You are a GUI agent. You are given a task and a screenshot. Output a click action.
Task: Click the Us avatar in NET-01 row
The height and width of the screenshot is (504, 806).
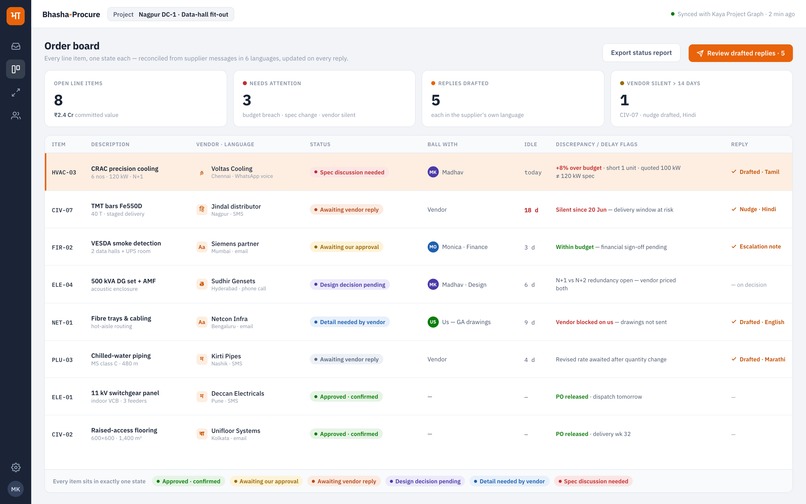(x=433, y=322)
